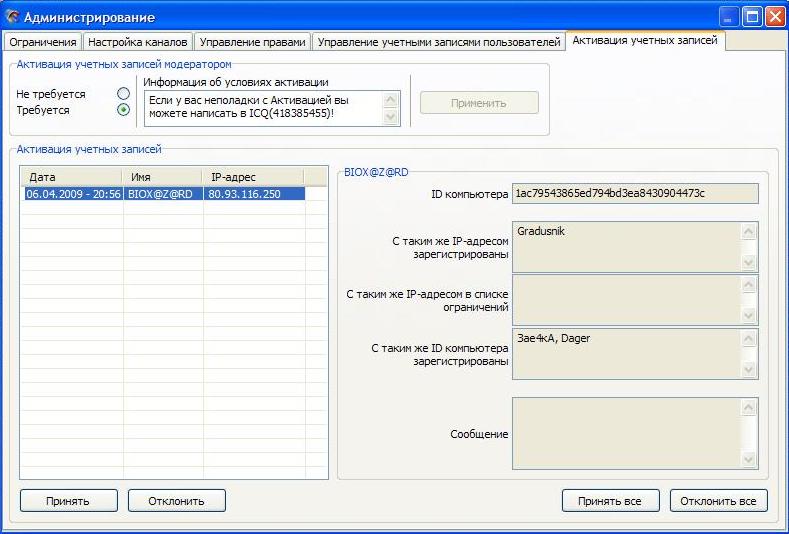Sort list by the 'IP-адрес' column header
Viewport: 789px width, 534px height.
tap(254, 177)
